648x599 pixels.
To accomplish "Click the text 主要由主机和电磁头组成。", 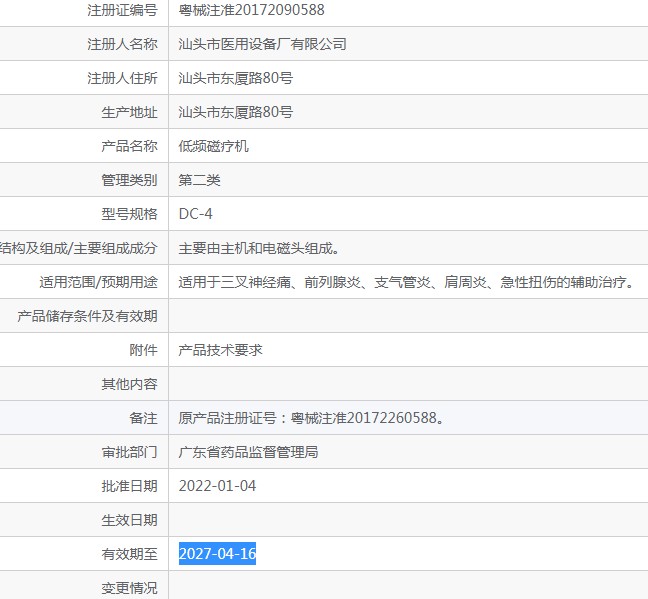I will coord(259,248).
